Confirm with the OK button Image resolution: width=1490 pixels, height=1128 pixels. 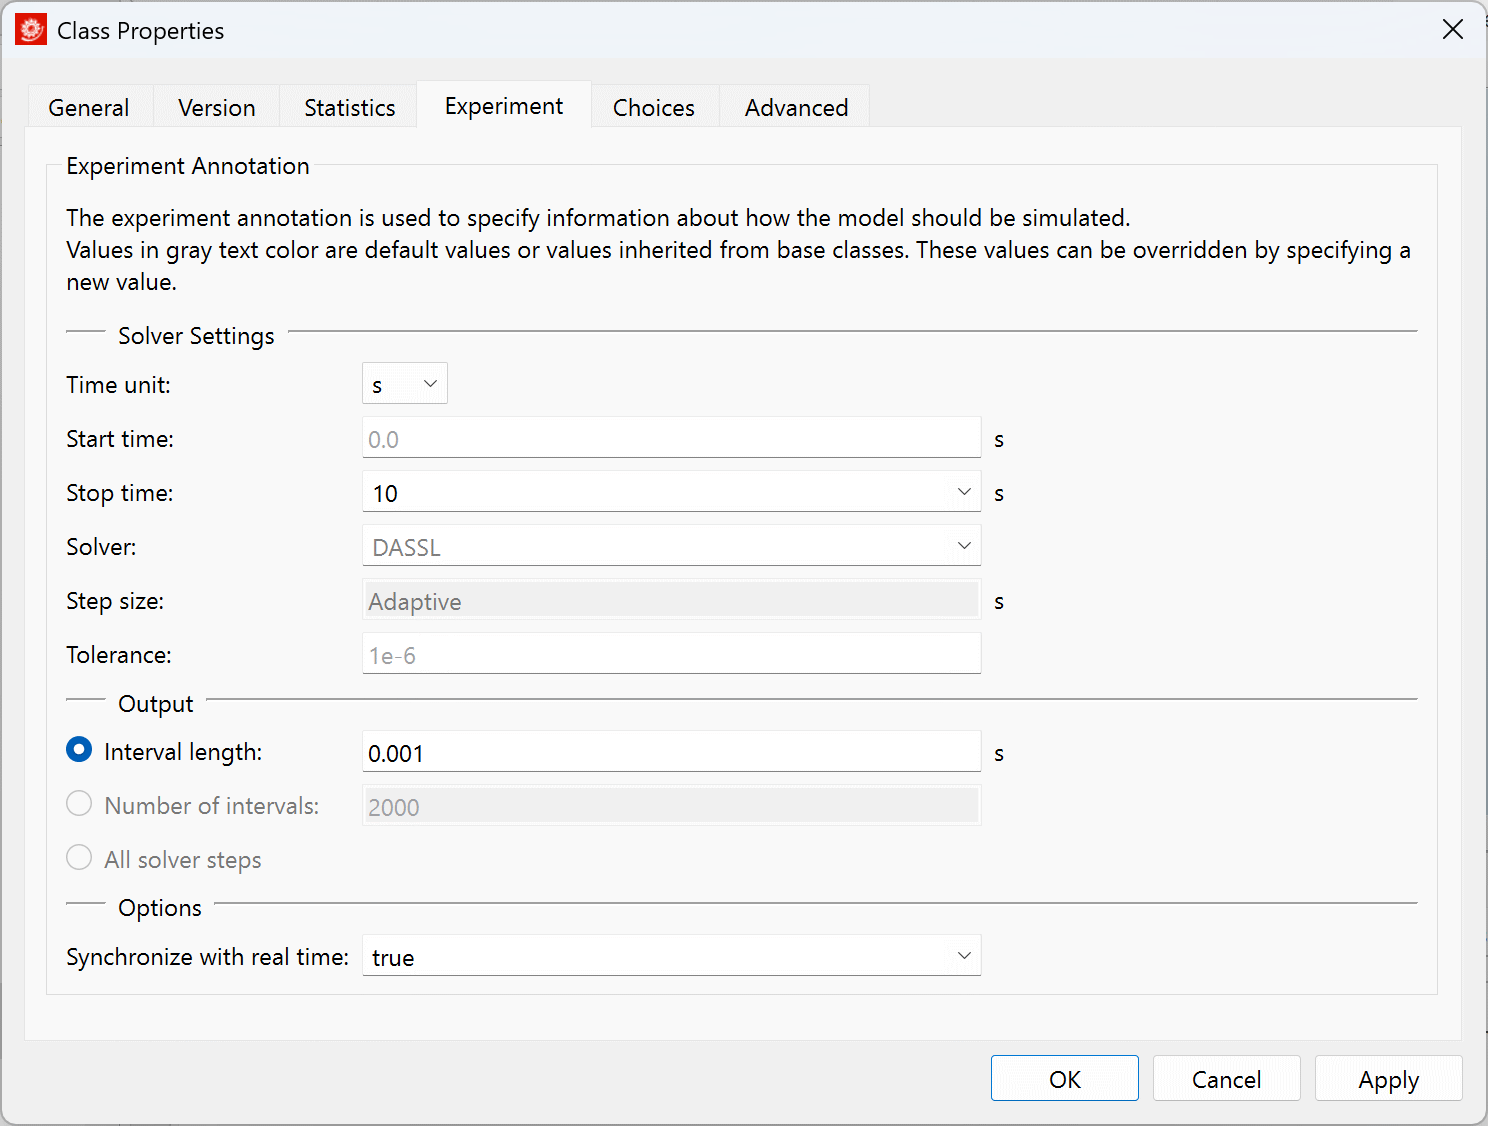click(1065, 1079)
